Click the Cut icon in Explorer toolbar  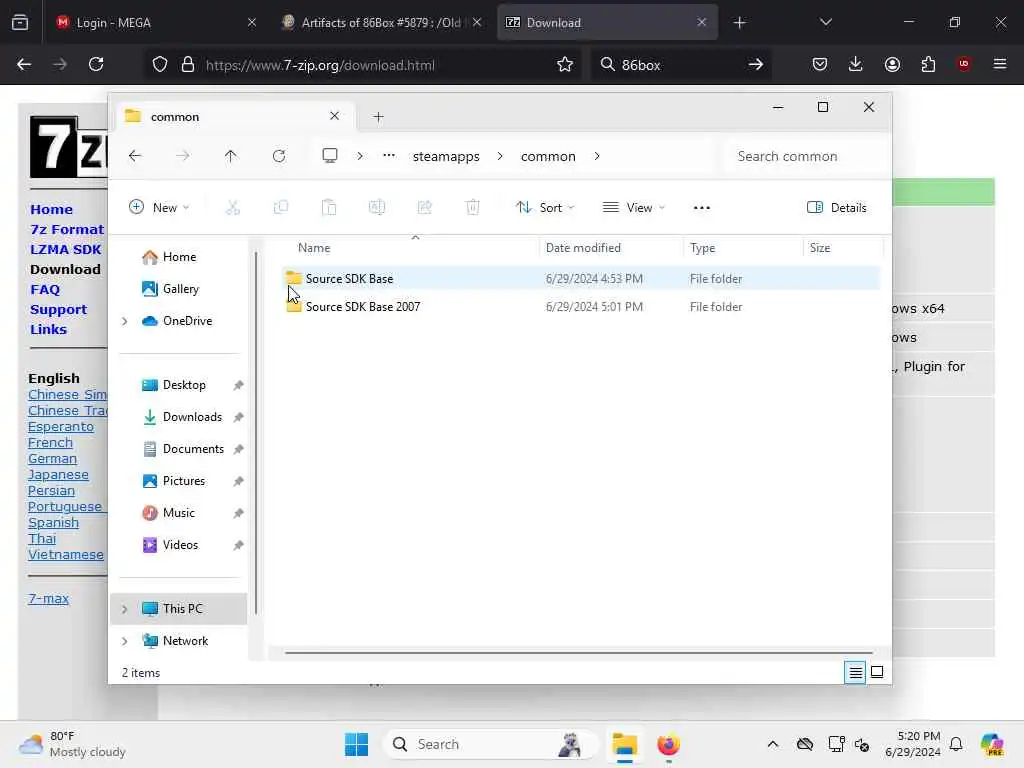[232, 208]
